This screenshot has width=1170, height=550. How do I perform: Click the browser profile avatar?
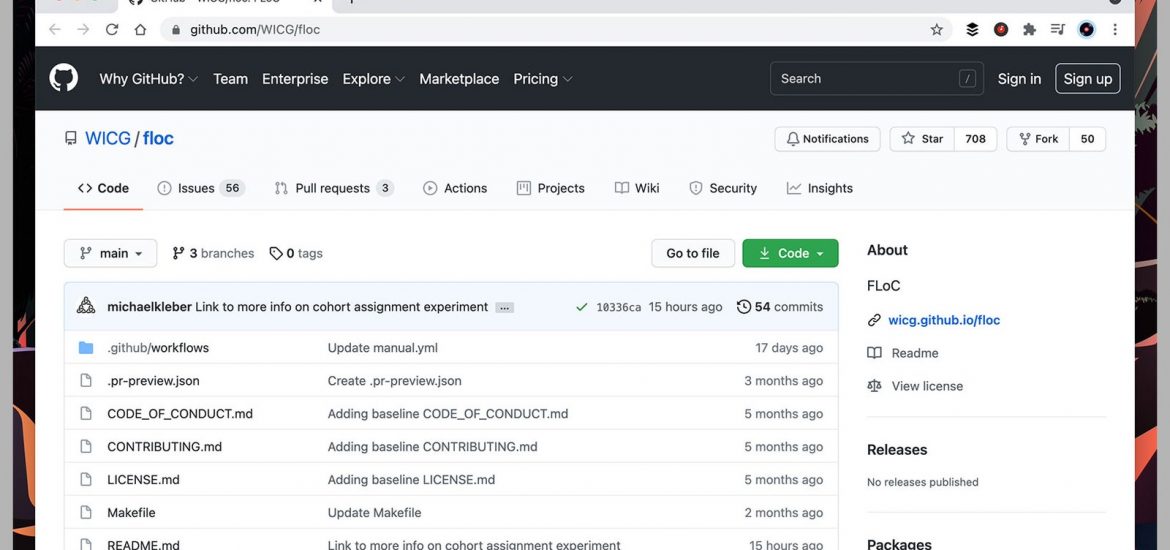tap(1087, 29)
